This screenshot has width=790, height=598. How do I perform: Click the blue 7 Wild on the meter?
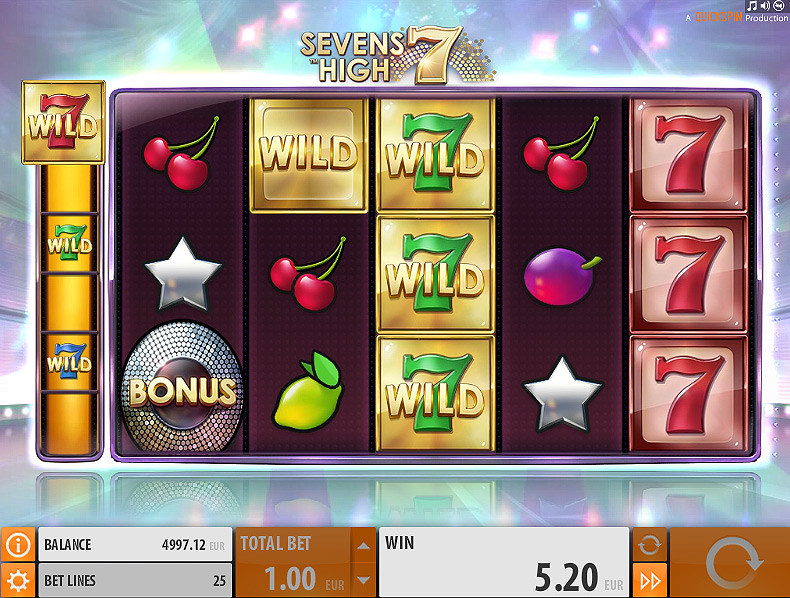pos(69,361)
